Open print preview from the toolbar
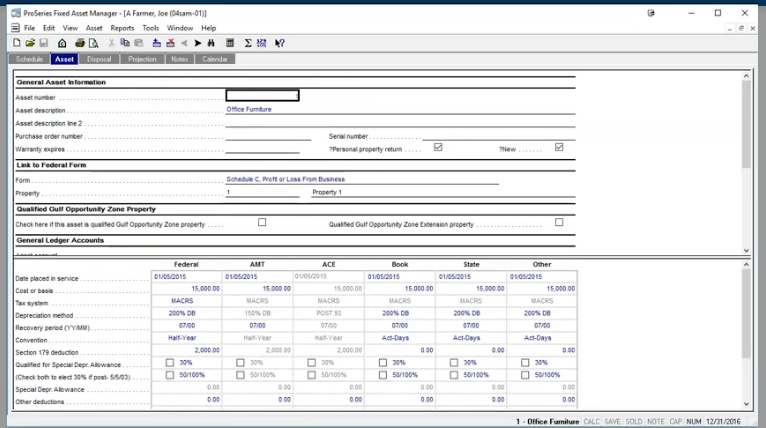Viewport: 766px width, 428px height. pos(93,43)
